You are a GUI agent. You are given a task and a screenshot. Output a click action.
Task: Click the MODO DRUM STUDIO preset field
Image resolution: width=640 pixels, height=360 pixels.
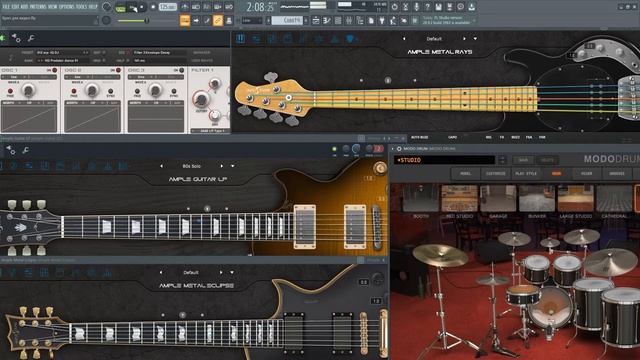(444, 160)
